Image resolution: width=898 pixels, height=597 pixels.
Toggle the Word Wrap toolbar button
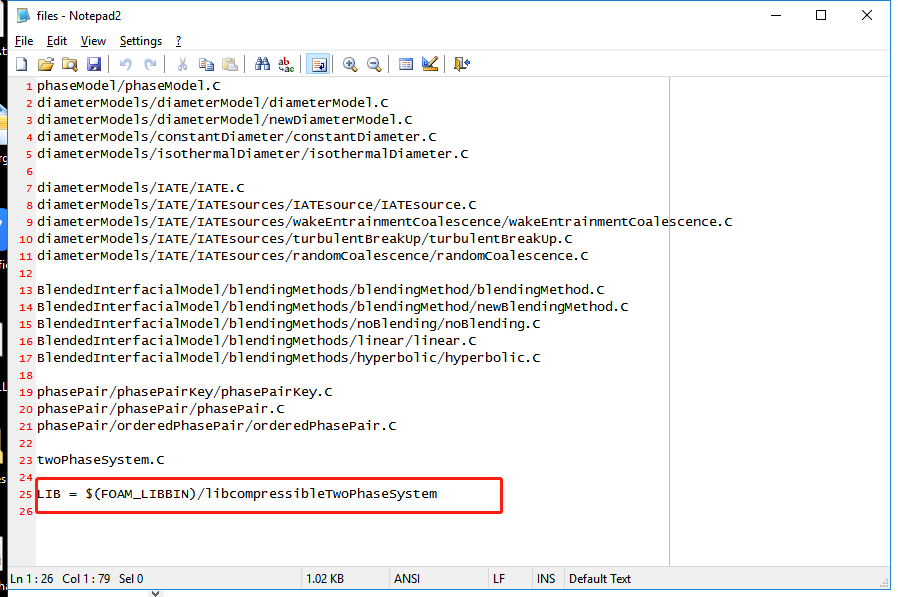(318, 64)
